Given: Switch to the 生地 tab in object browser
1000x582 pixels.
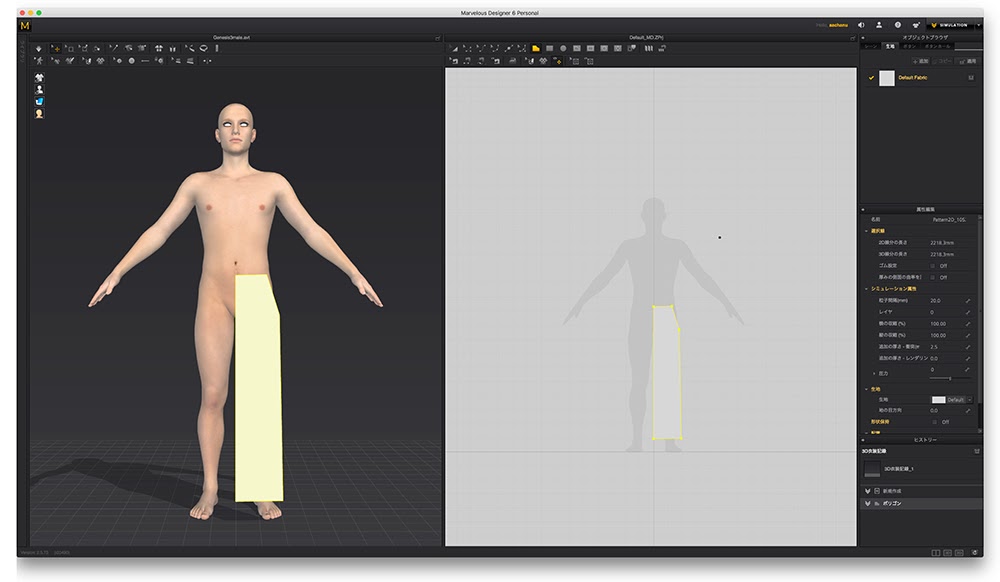Looking at the screenshot, I should pos(890,46).
